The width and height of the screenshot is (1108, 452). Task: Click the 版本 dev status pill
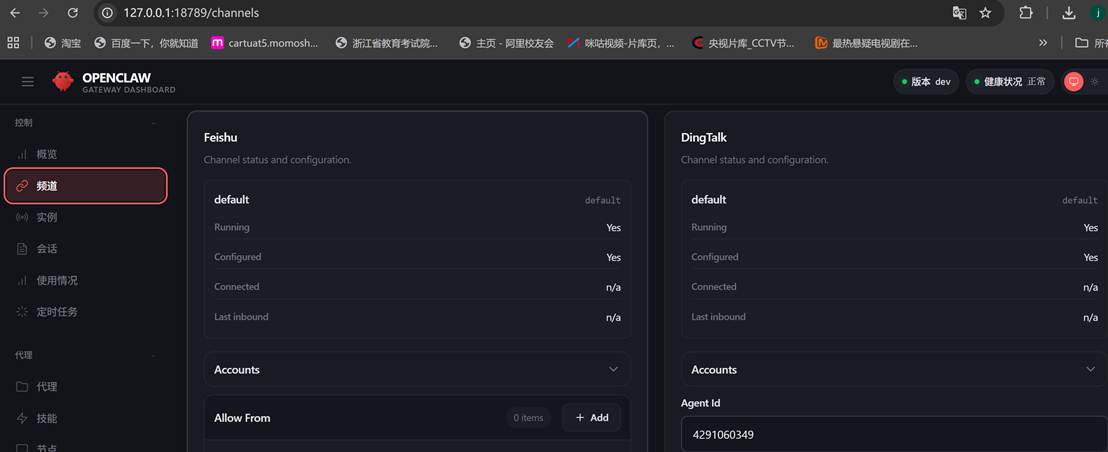coord(926,81)
